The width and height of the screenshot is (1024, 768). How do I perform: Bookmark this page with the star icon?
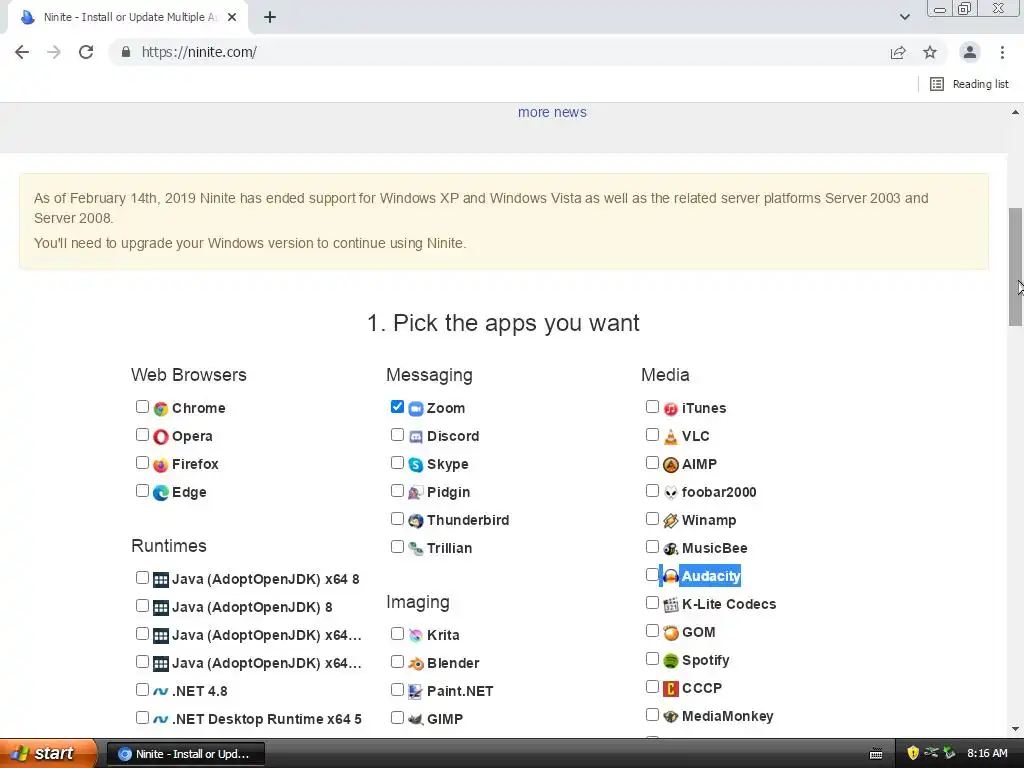[x=930, y=52]
